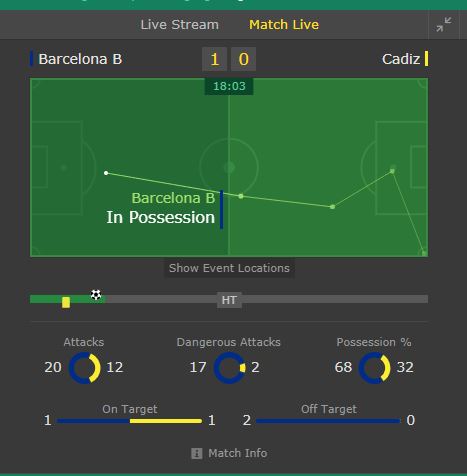This screenshot has width=467, height=476.
Task: Select the Match Live tab
Action: pos(284,25)
